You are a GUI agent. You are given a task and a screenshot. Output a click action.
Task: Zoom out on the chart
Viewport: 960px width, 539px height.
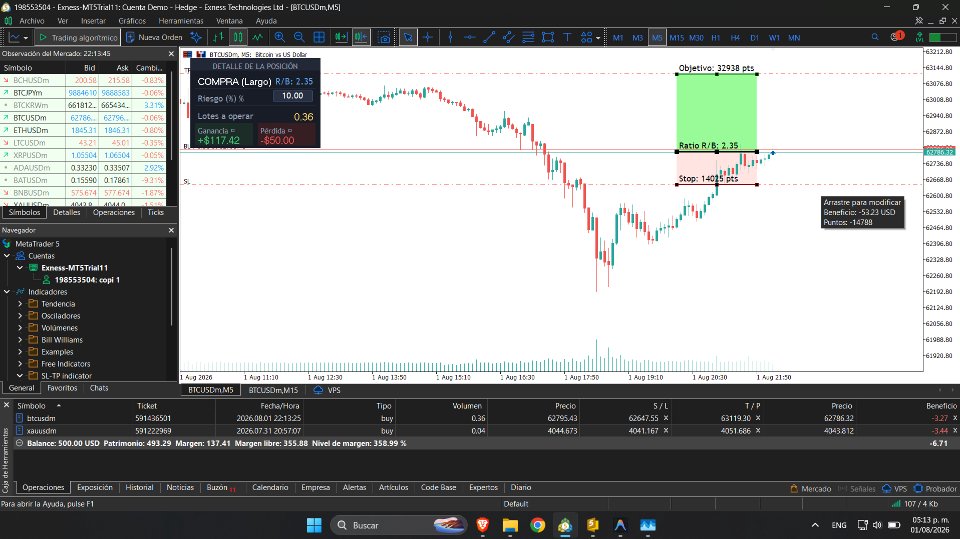pos(299,37)
